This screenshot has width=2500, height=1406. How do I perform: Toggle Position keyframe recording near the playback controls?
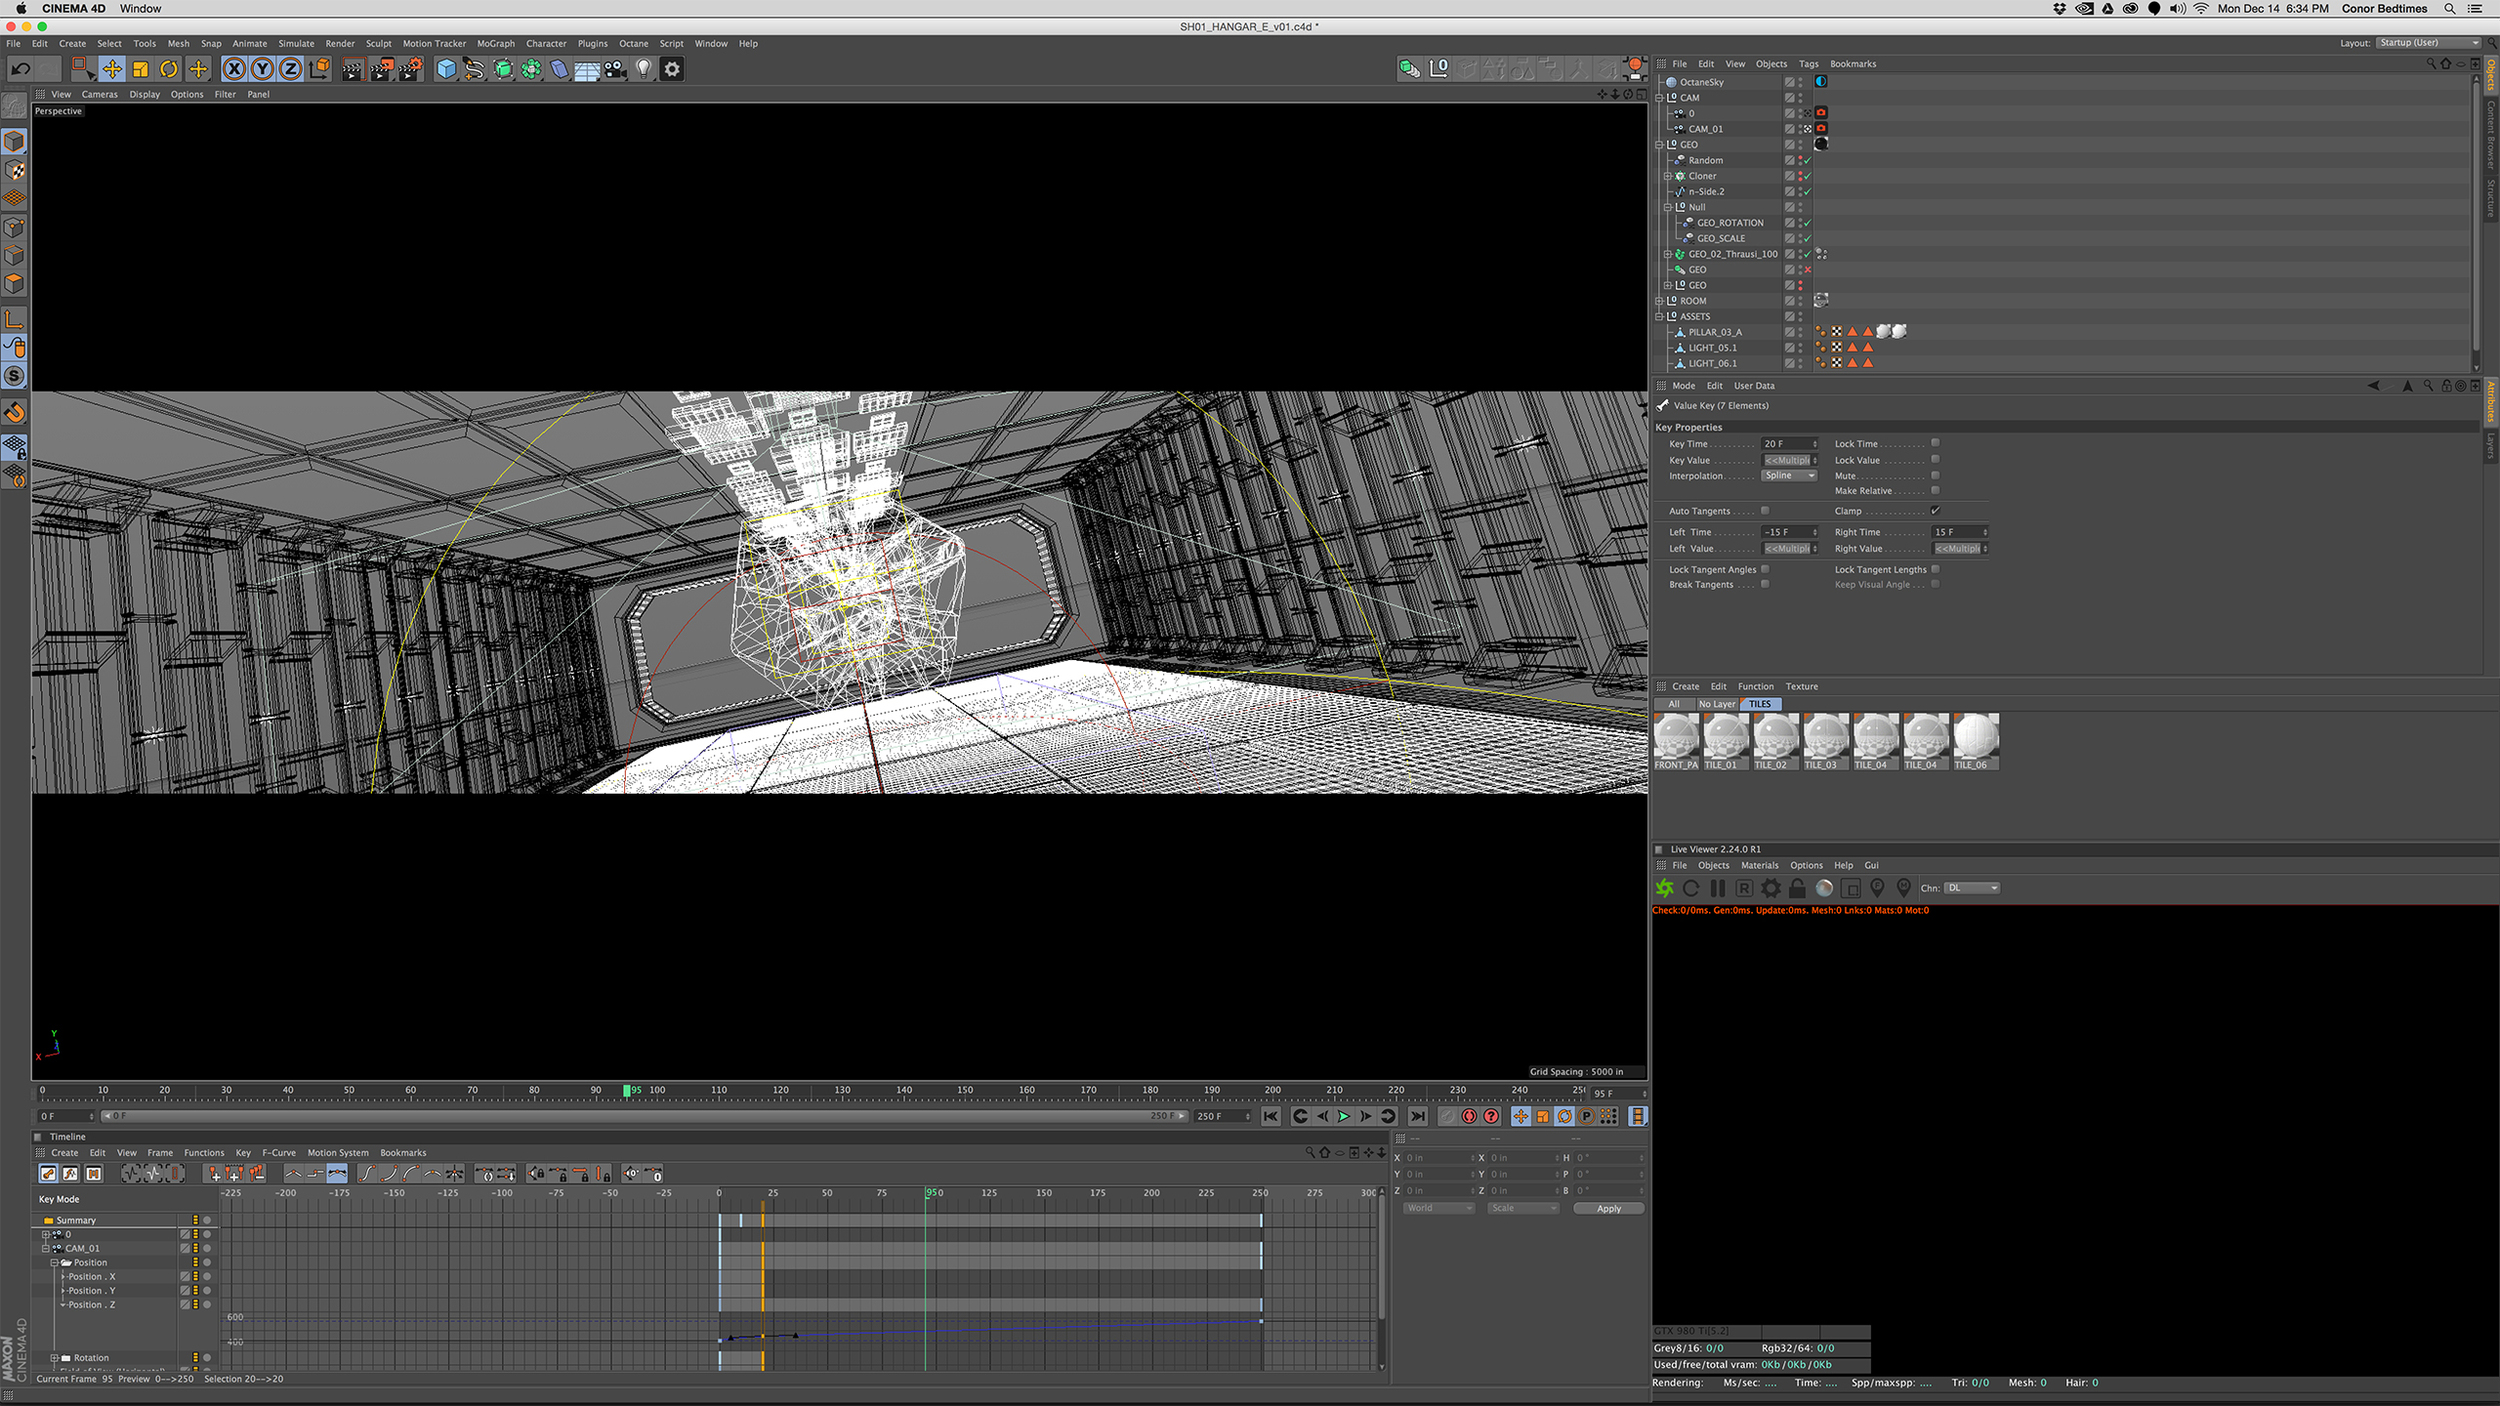pos(1521,1116)
